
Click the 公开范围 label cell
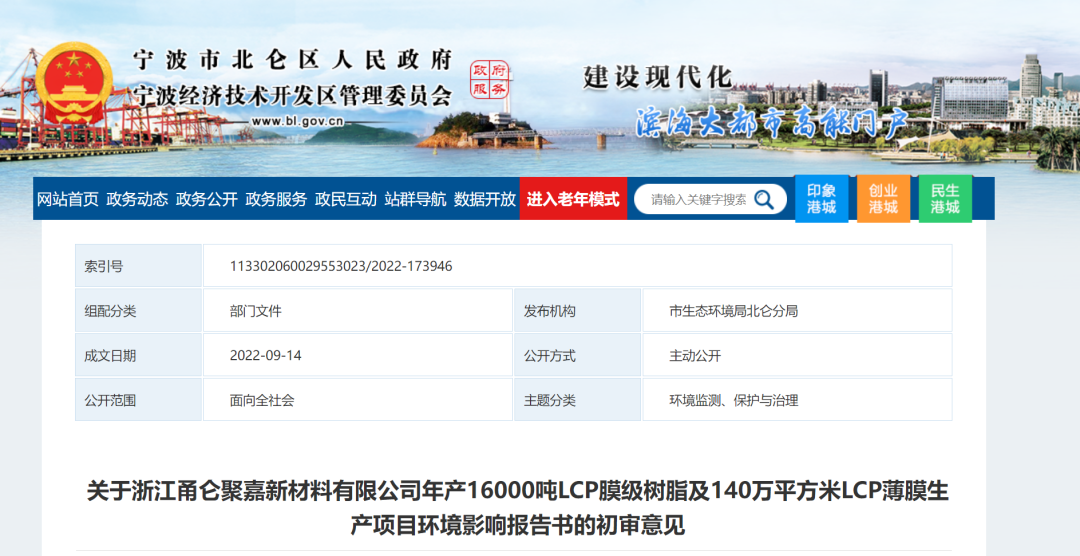coord(138,400)
